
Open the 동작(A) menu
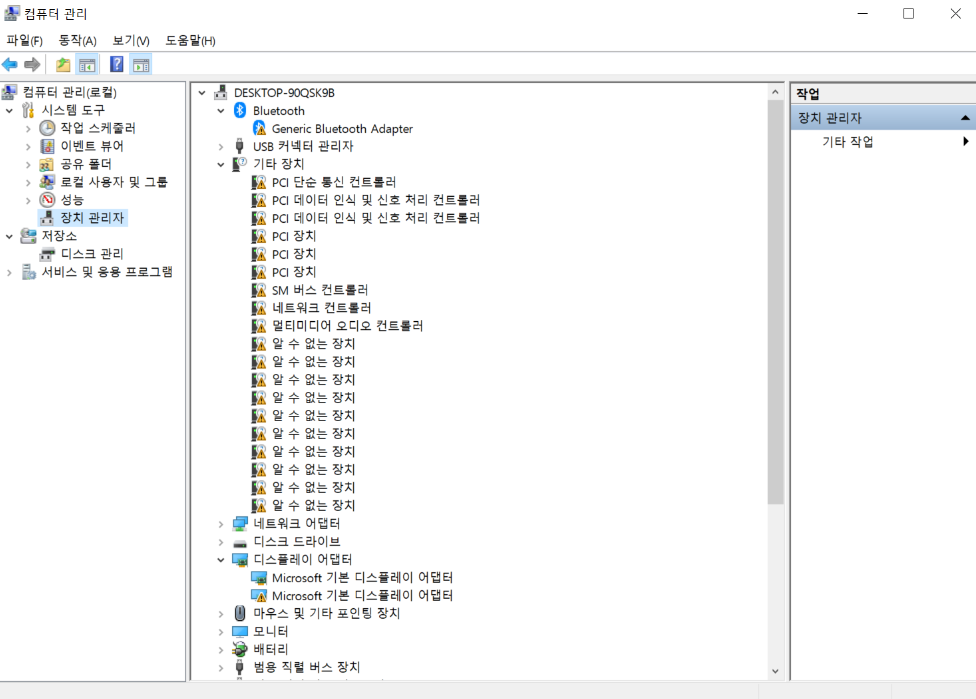tap(77, 40)
